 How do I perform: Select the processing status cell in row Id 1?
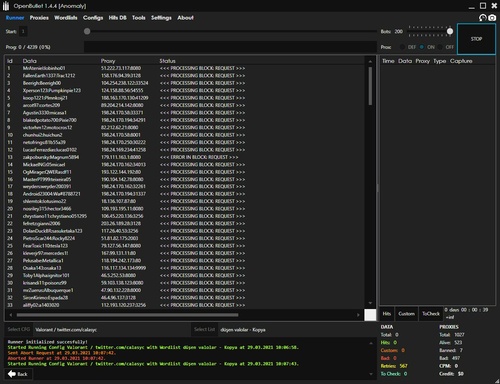pos(202,68)
